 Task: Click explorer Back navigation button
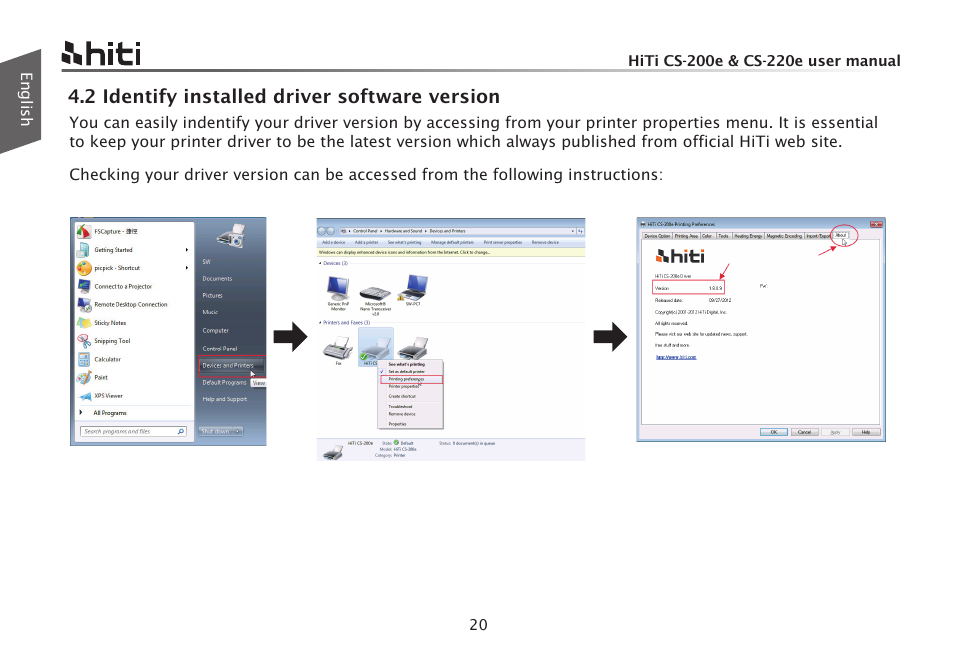pos(322,231)
